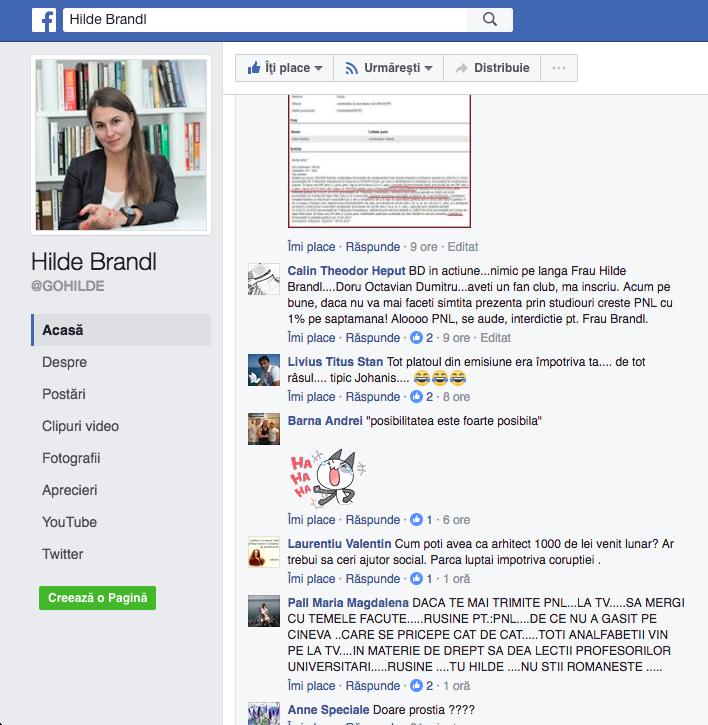The image size is (708, 725).
Task: Like Pall Maria Magdalena's comment
Action: click(x=311, y=686)
